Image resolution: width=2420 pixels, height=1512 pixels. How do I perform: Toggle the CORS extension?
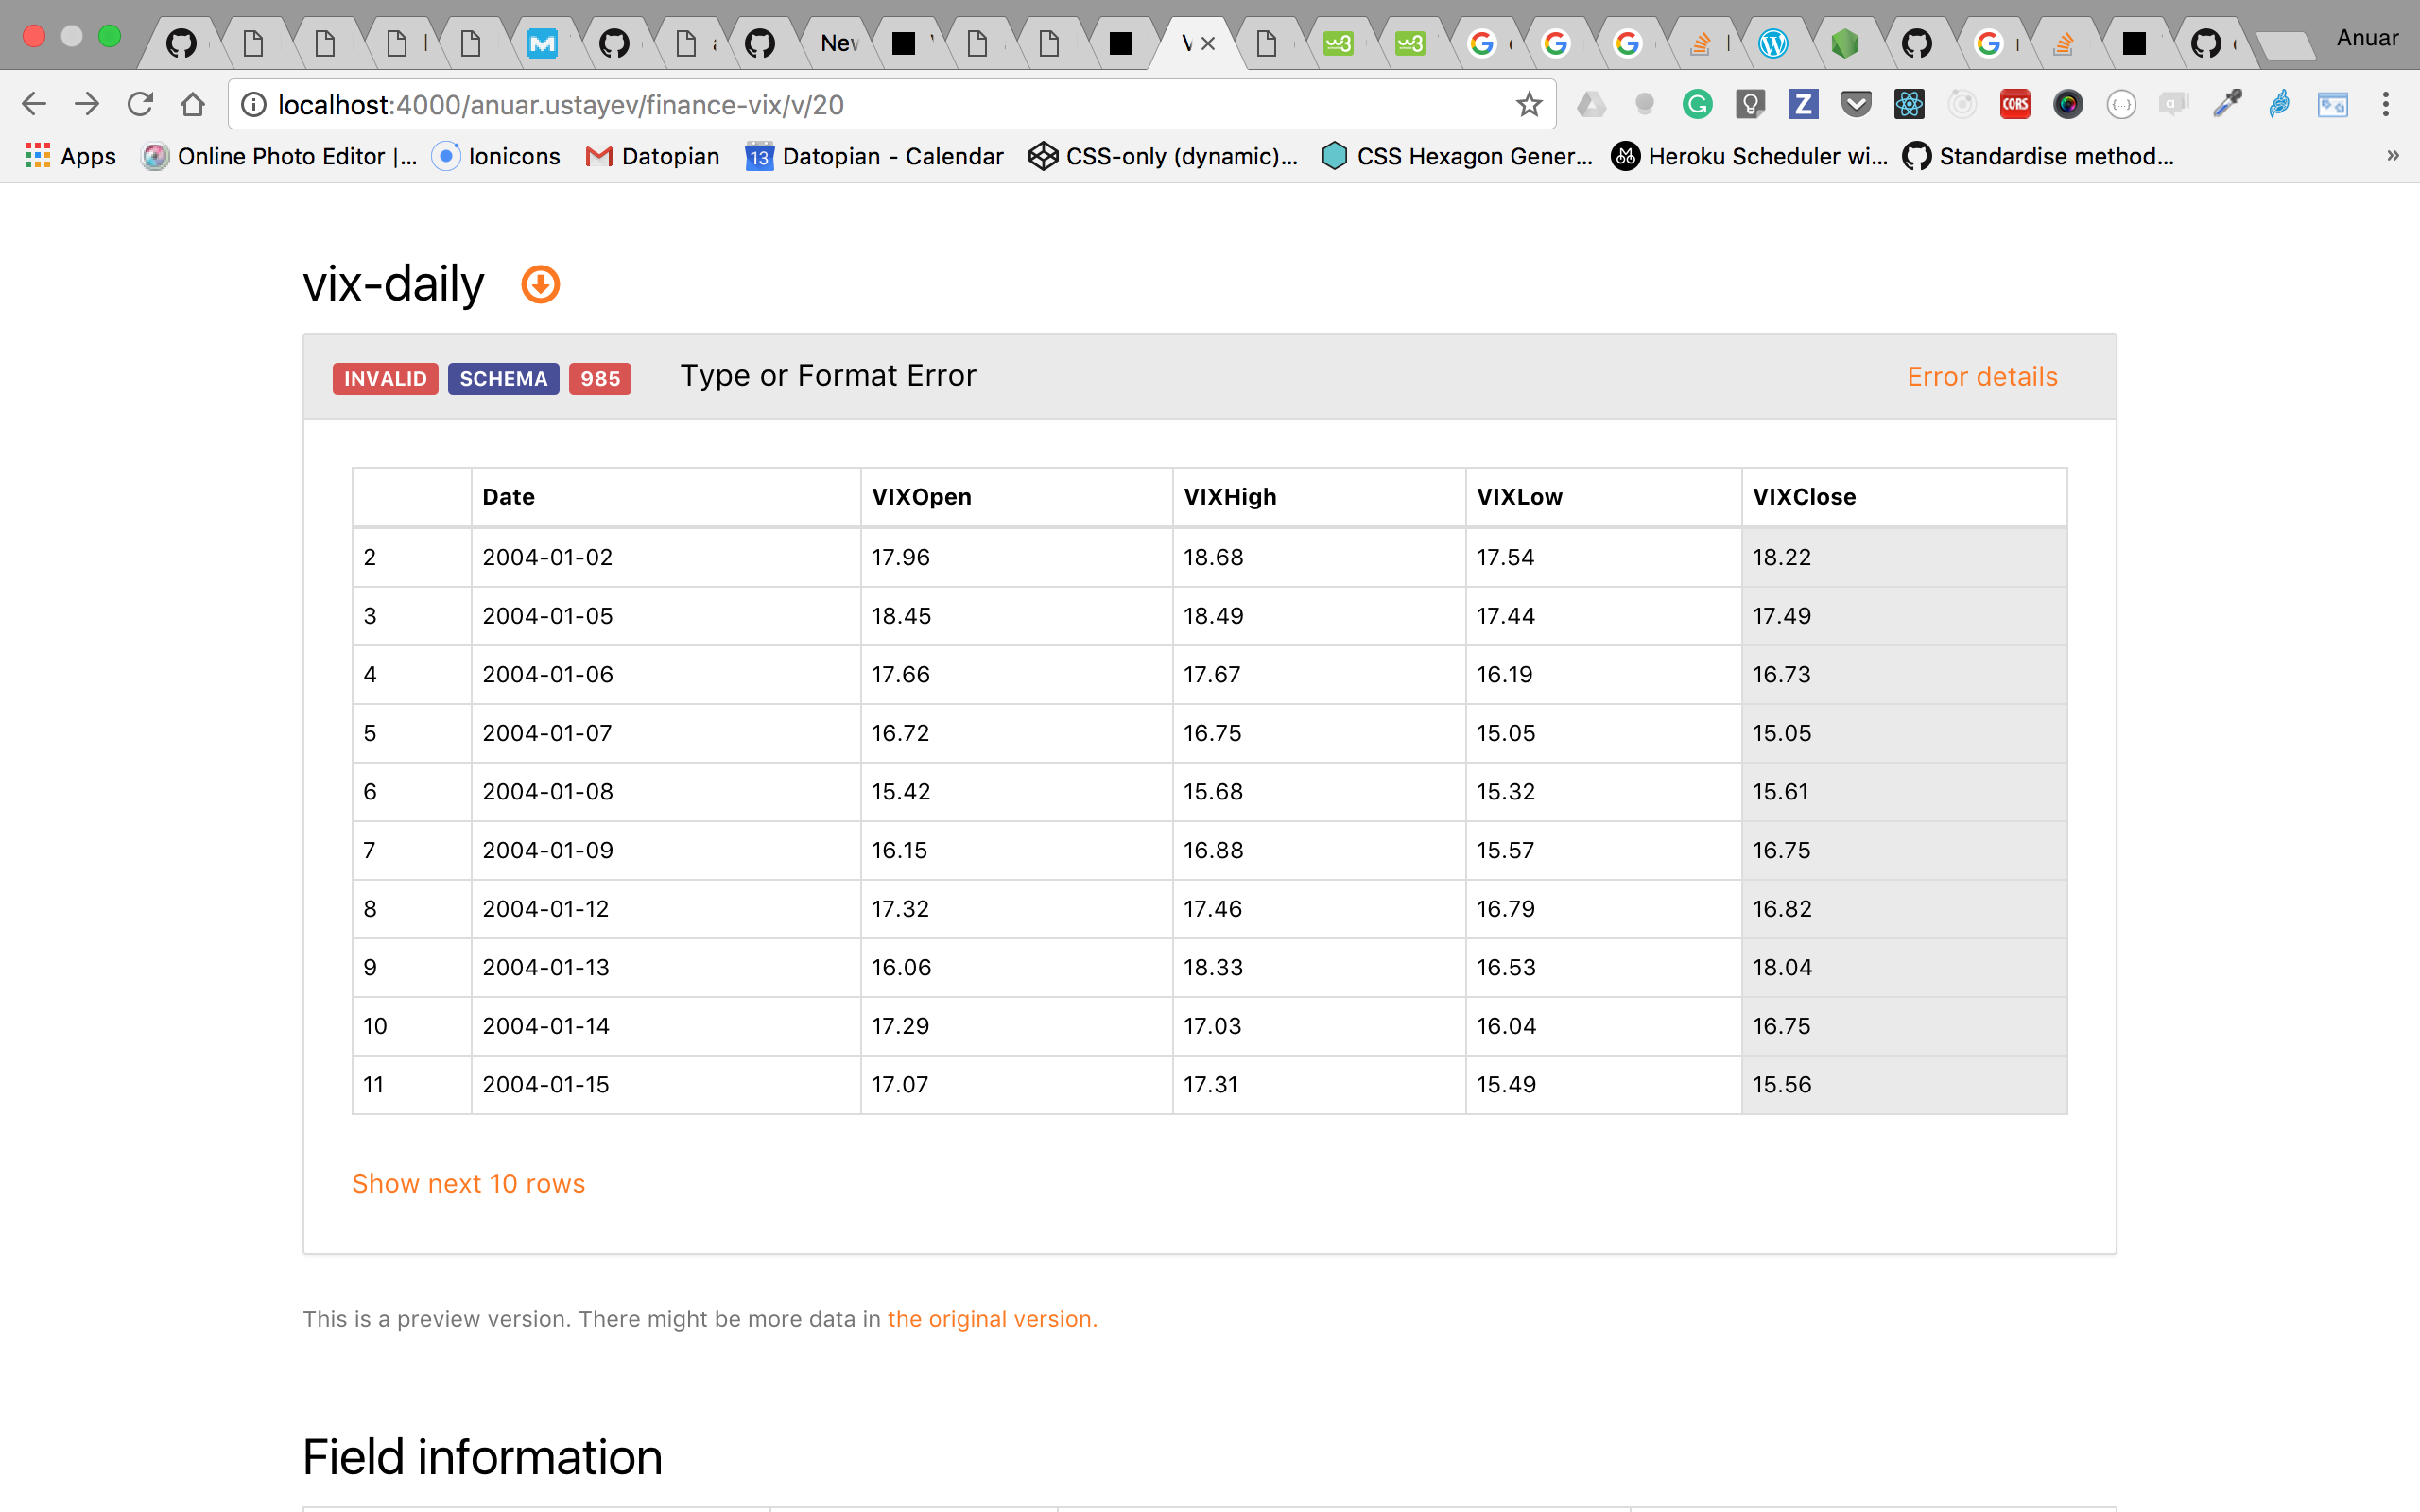coord(2015,104)
